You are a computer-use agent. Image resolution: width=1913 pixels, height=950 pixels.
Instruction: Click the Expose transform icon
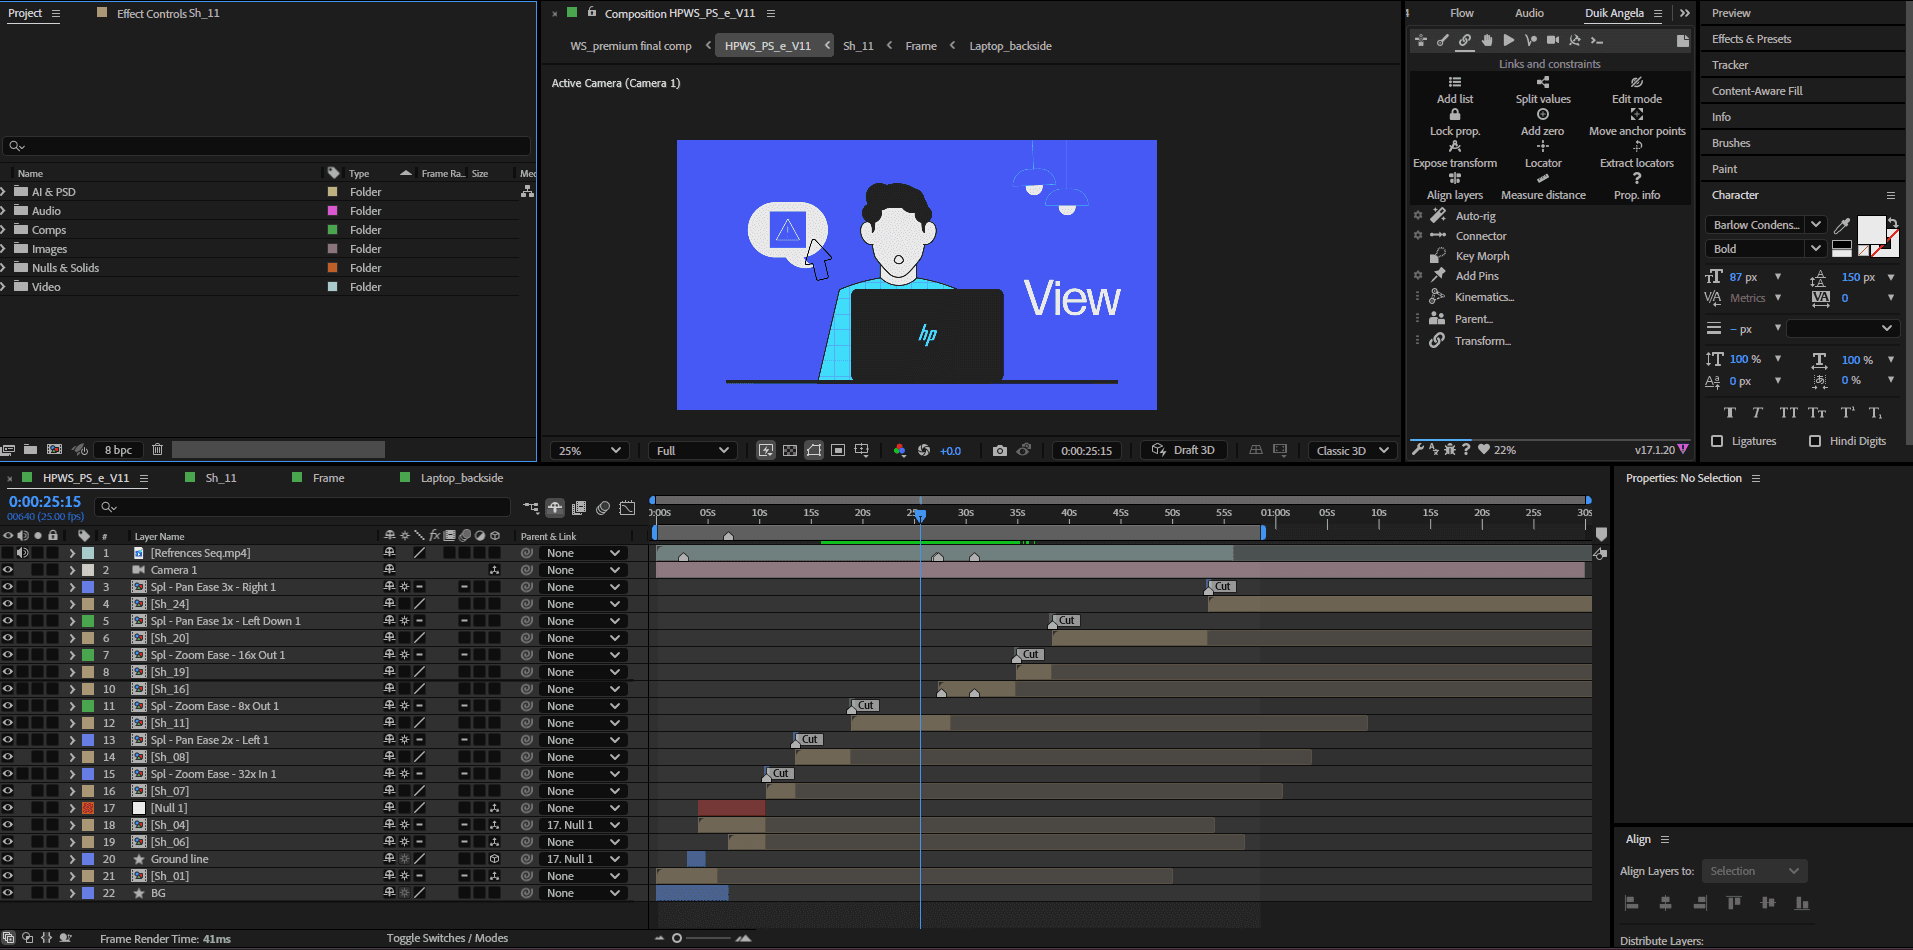coord(1455,146)
